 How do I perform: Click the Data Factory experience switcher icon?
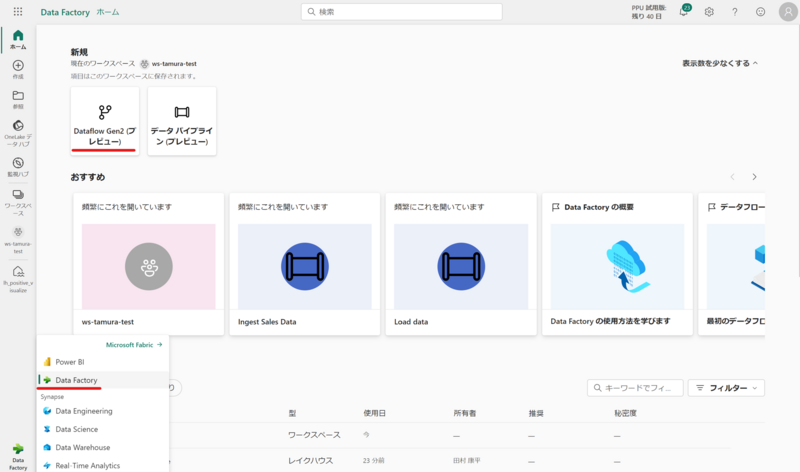tap(18, 456)
